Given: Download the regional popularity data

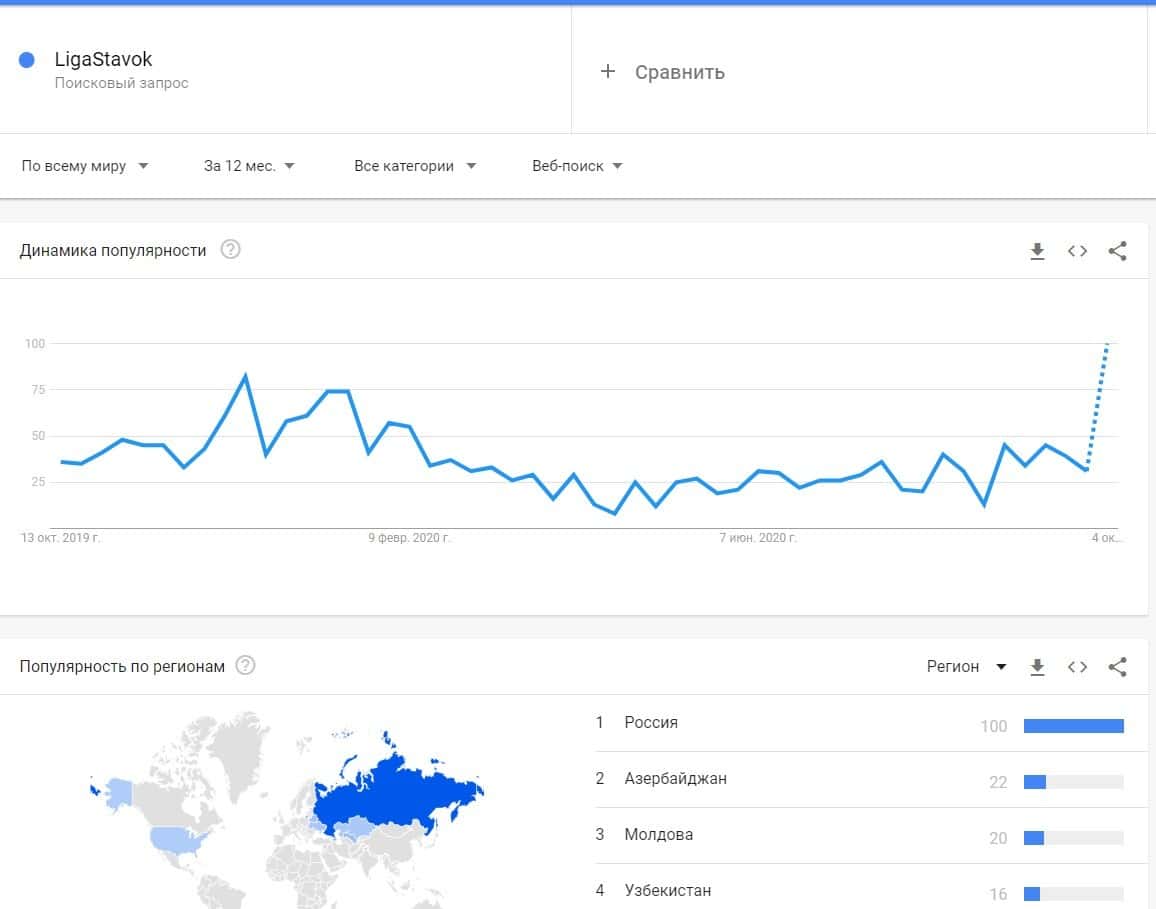Looking at the screenshot, I should (1037, 667).
